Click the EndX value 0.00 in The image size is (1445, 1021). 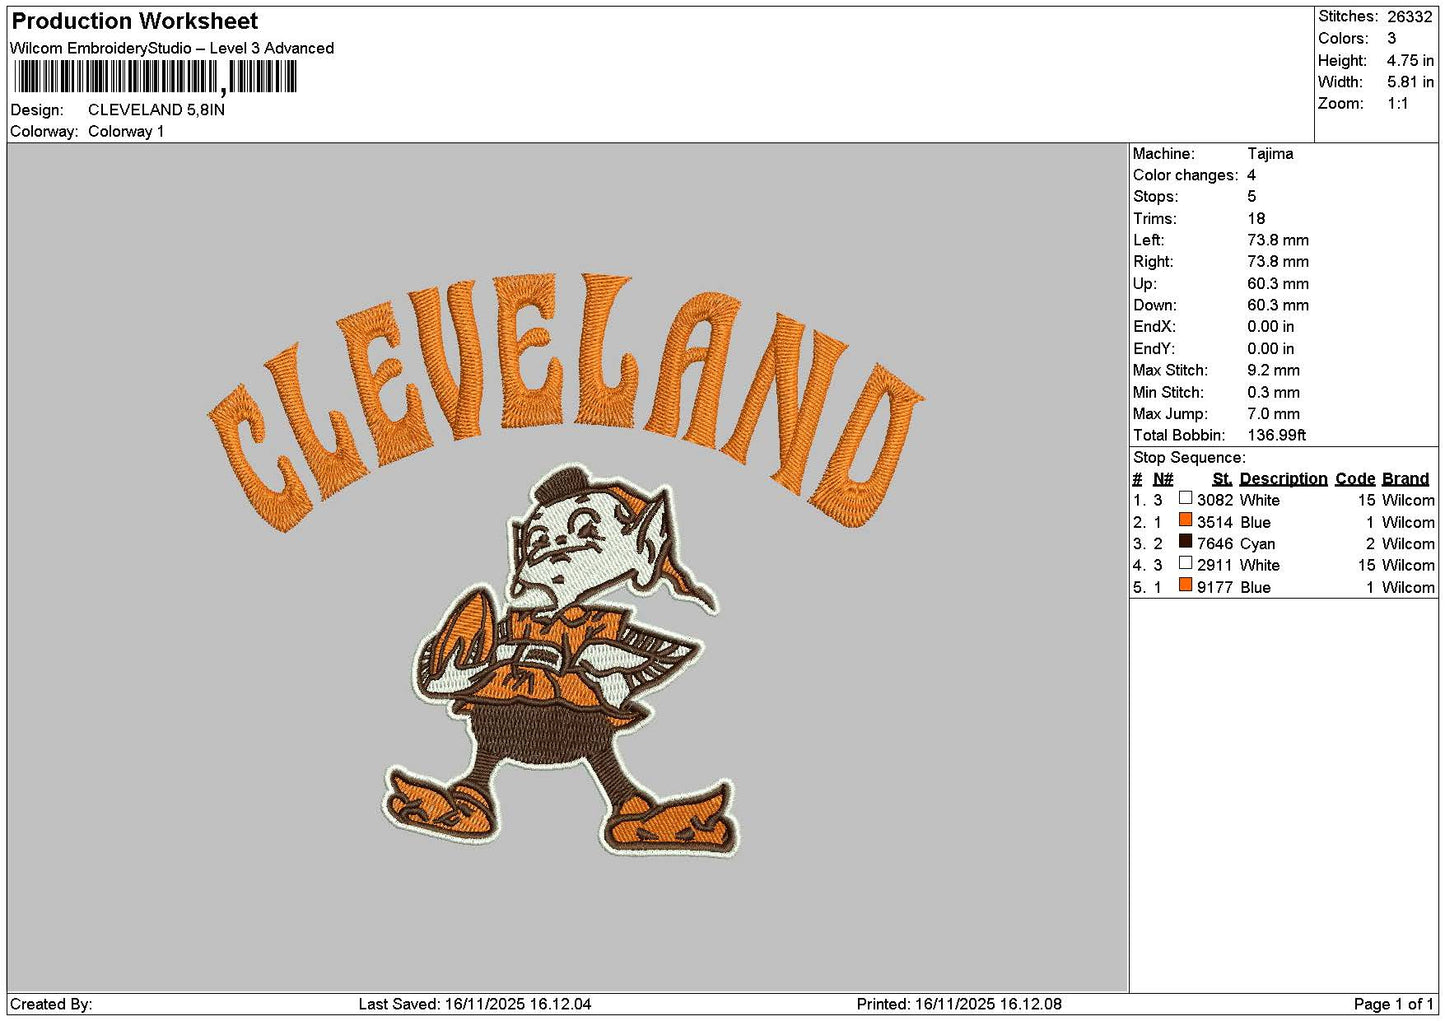coord(1270,327)
